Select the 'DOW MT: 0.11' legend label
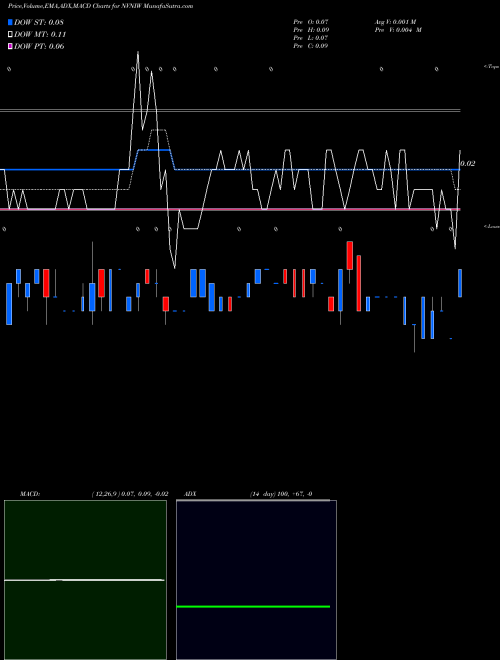 (x=40, y=35)
